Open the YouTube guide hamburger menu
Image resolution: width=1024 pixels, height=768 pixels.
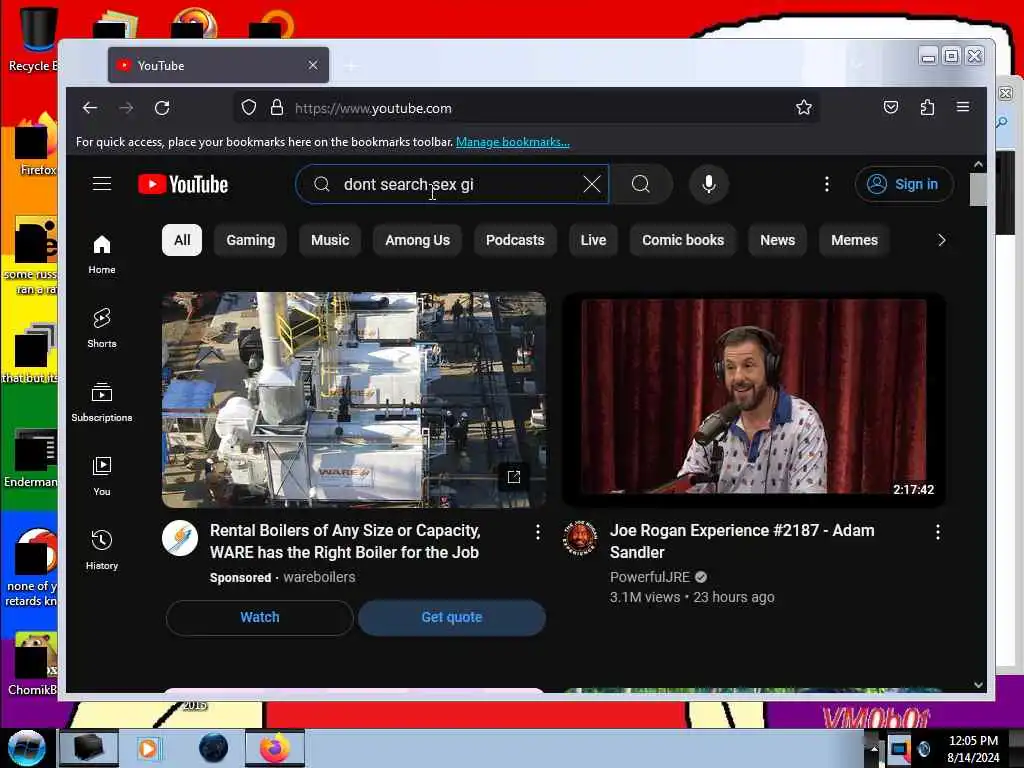tap(102, 184)
